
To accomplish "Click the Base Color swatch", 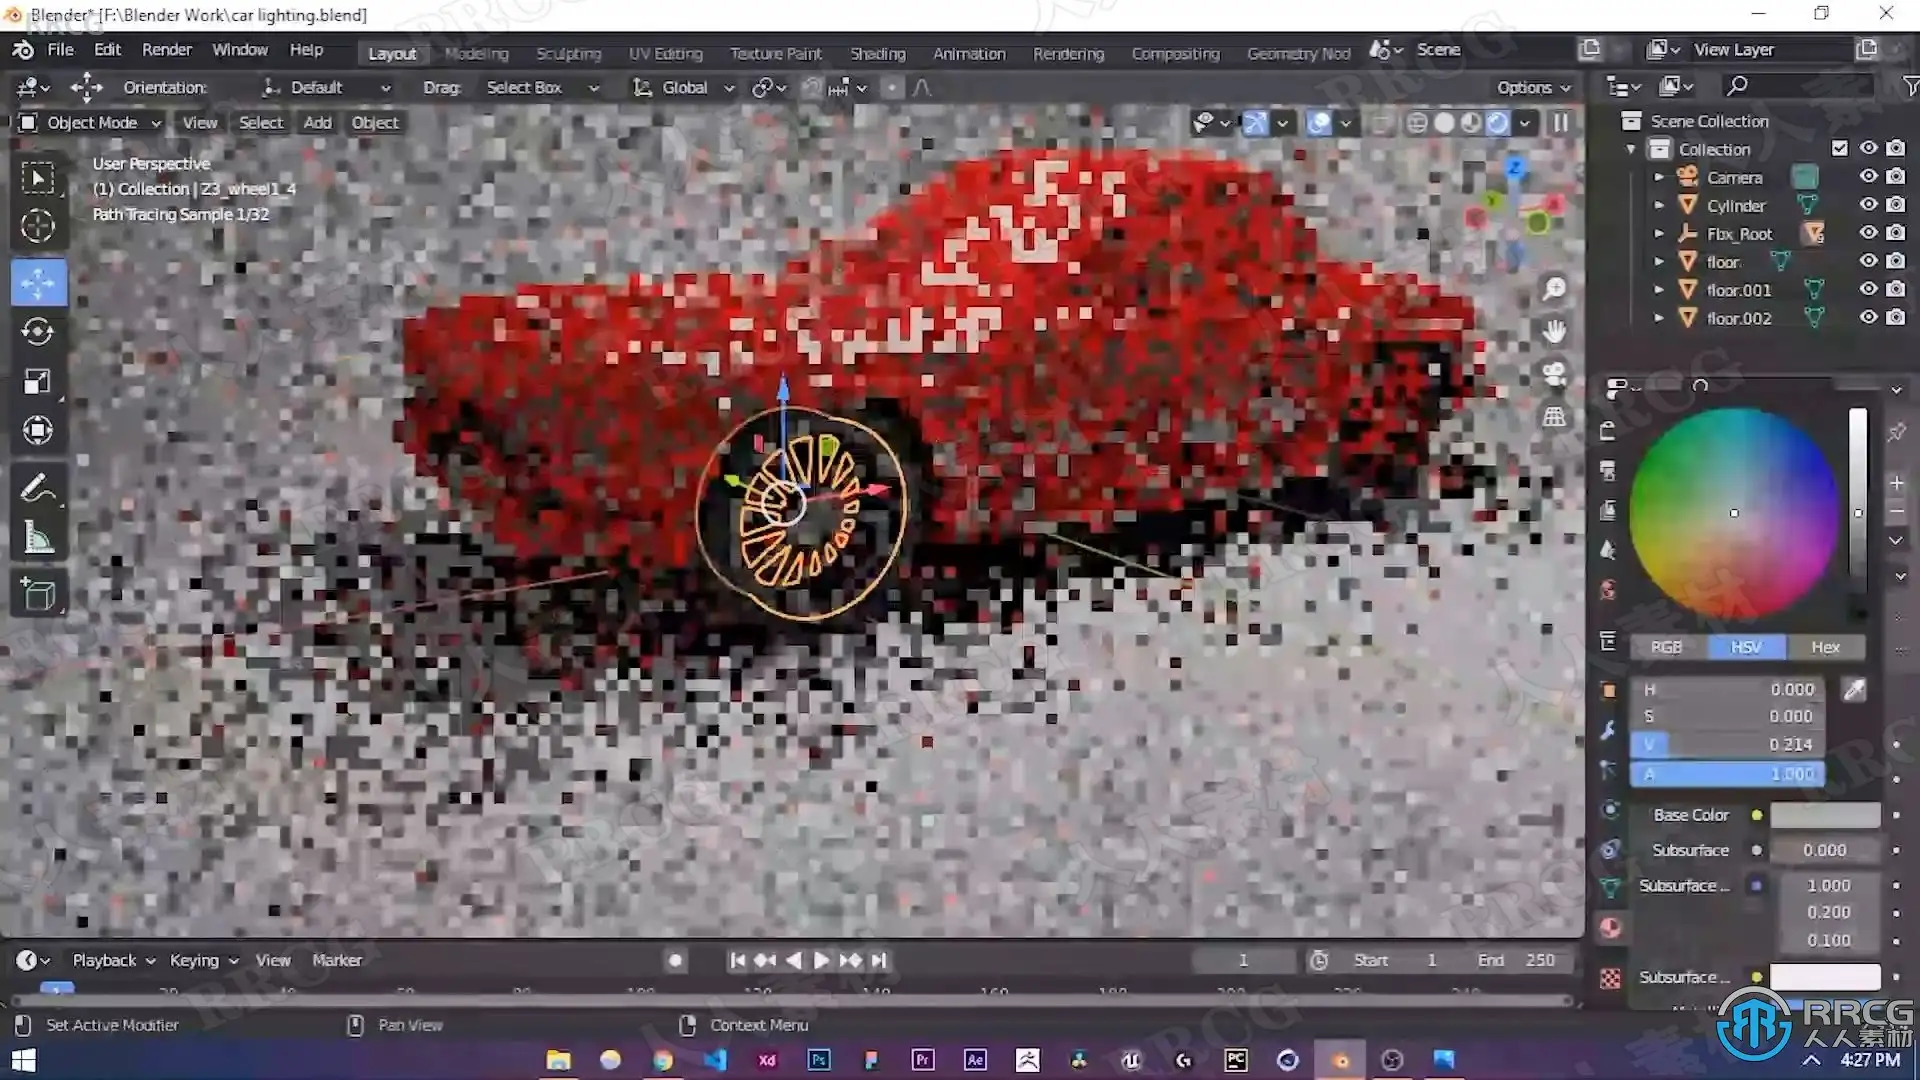I will [x=1825, y=815].
